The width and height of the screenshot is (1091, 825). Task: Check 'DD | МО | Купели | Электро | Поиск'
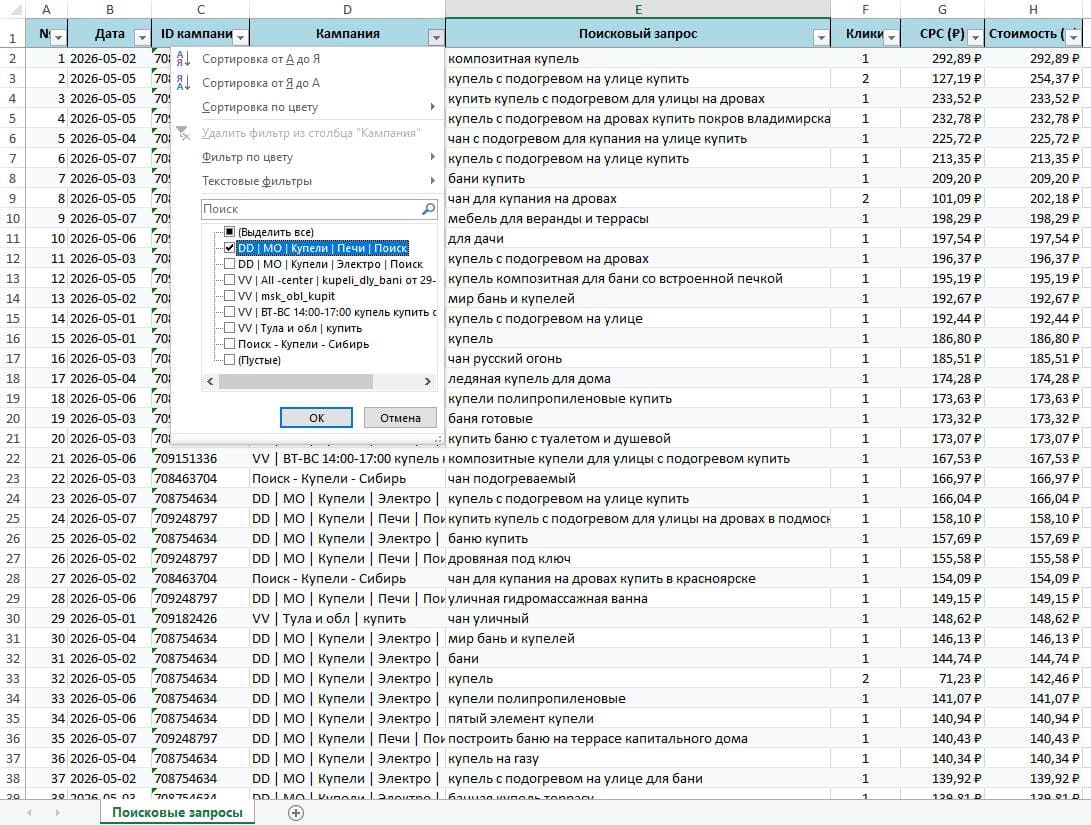(x=229, y=264)
